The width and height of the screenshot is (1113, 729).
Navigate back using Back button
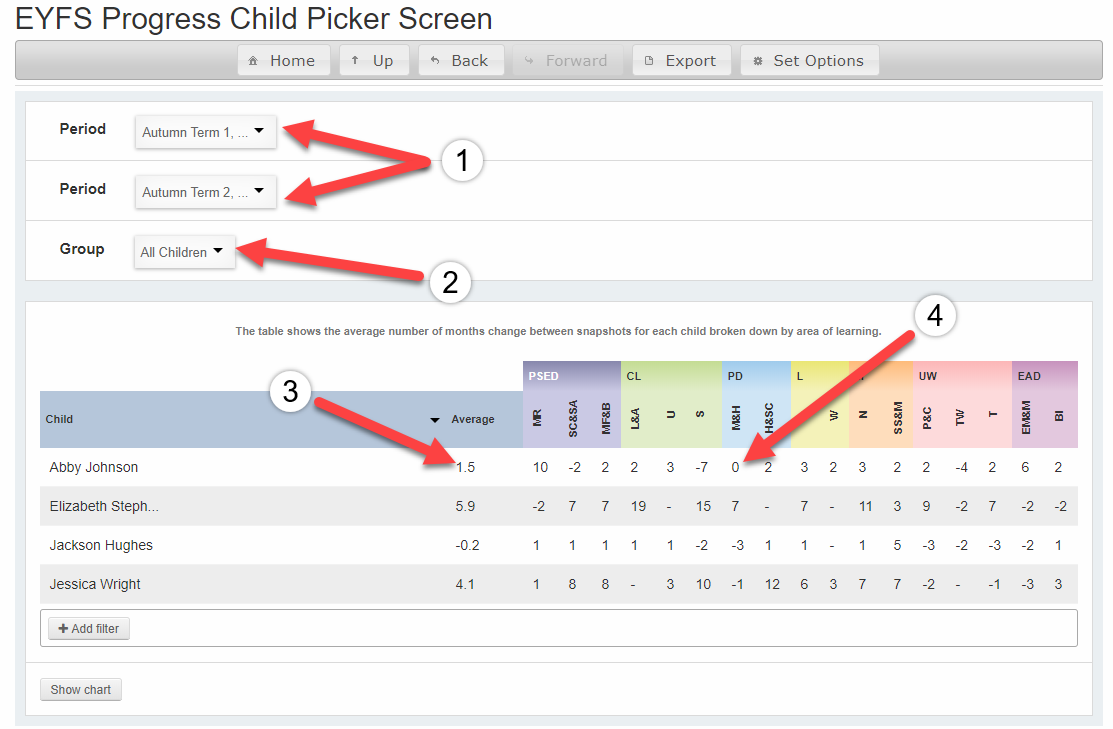(x=460, y=61)
